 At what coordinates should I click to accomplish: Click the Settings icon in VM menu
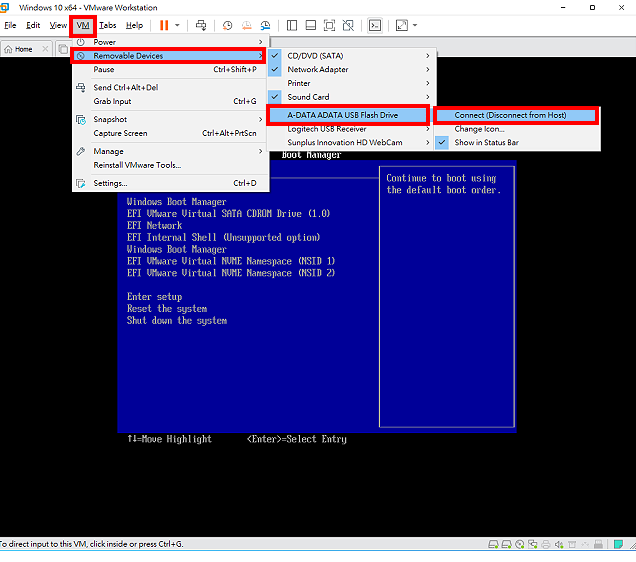81,183
